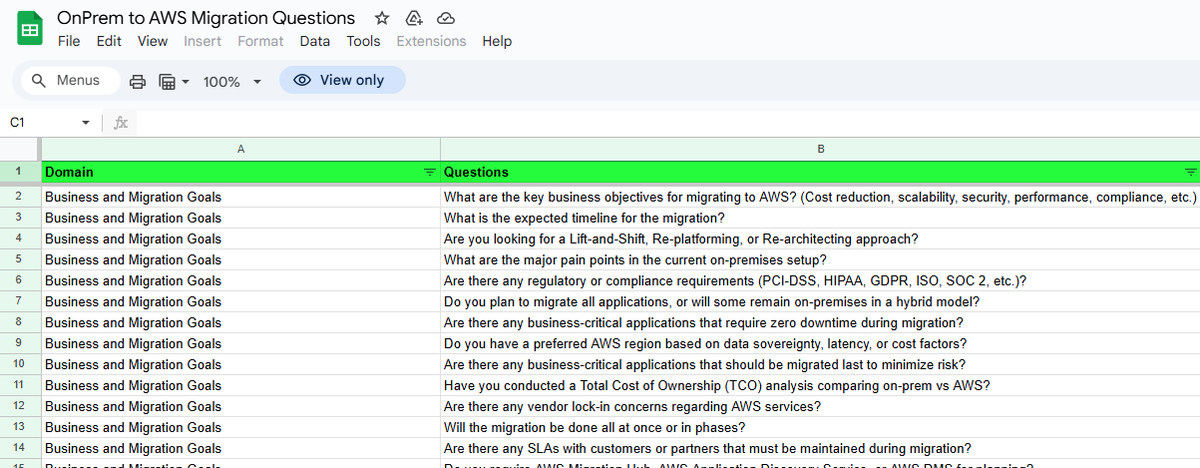Viewport: 1200px width, 468px height.
Task: Click the expected timeline question cell
Action: coord(820,218)
